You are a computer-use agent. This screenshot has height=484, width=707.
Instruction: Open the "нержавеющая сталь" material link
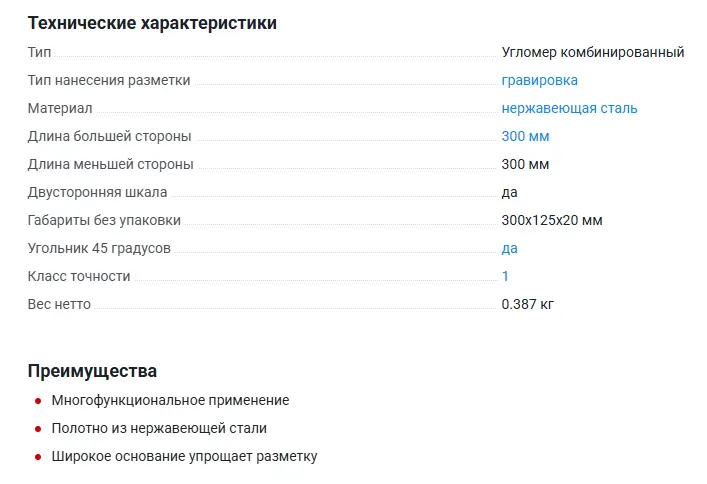(x=569, y=108)
